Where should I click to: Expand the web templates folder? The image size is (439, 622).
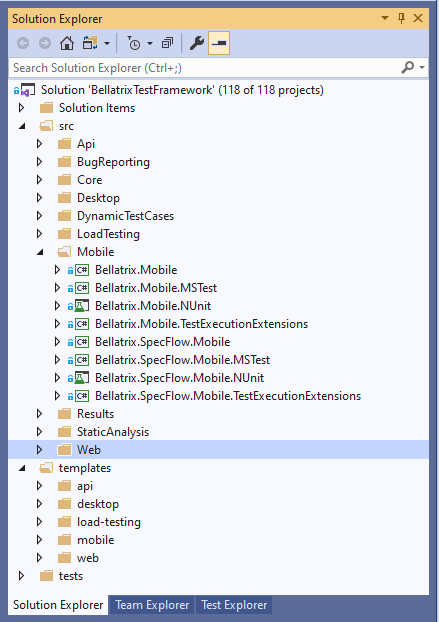tap(40, 558)
